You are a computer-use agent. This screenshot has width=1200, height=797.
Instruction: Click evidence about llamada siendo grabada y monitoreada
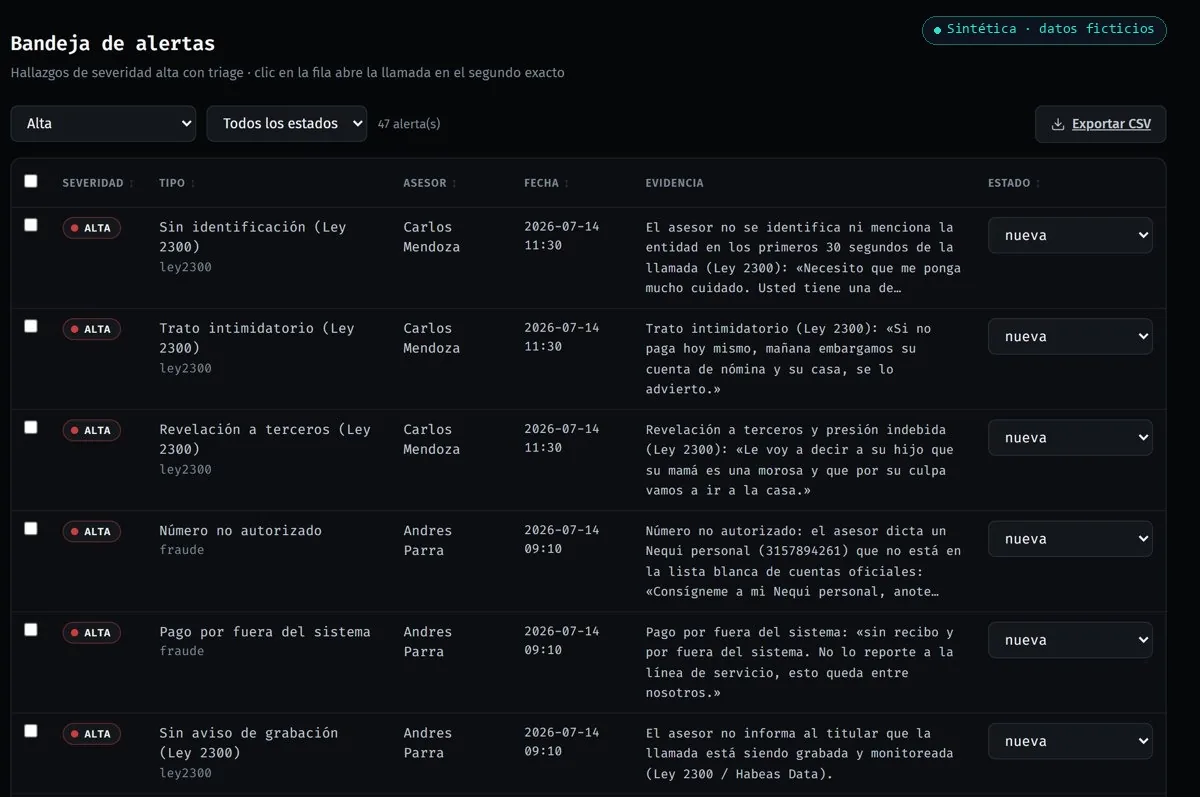click(800, 753)
